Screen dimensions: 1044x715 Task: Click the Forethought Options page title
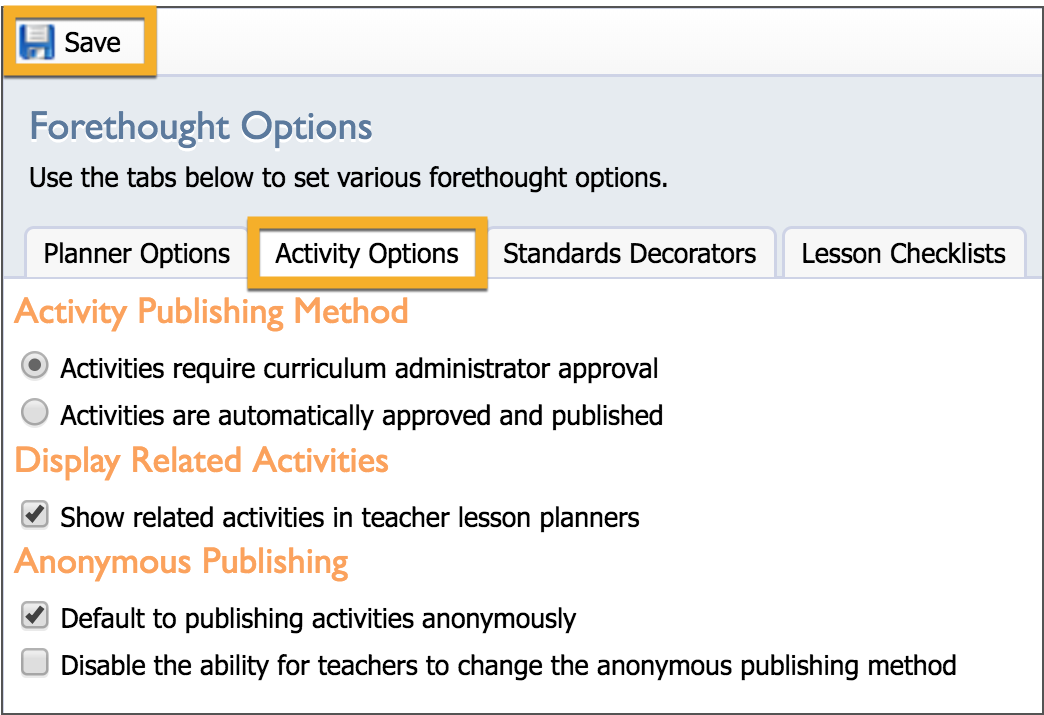tap(201, 126)
